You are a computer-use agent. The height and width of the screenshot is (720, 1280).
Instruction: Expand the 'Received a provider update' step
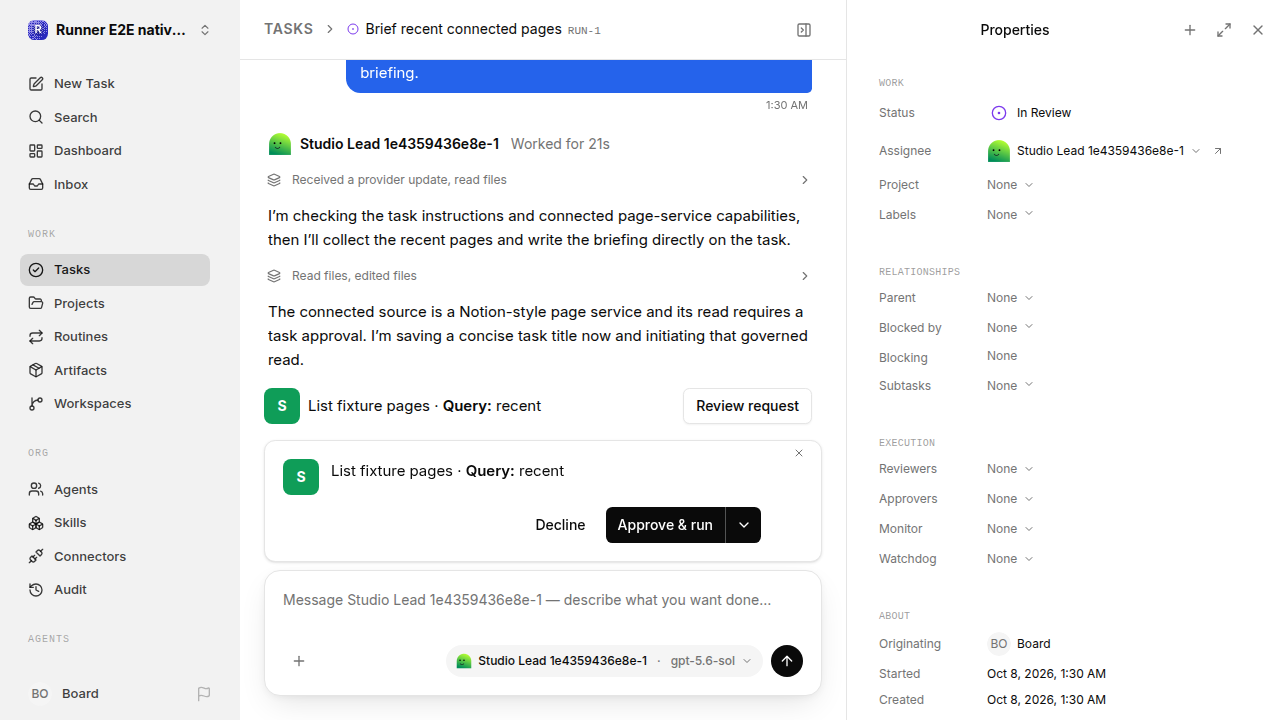pyautogui.click(x=539, y=180)
